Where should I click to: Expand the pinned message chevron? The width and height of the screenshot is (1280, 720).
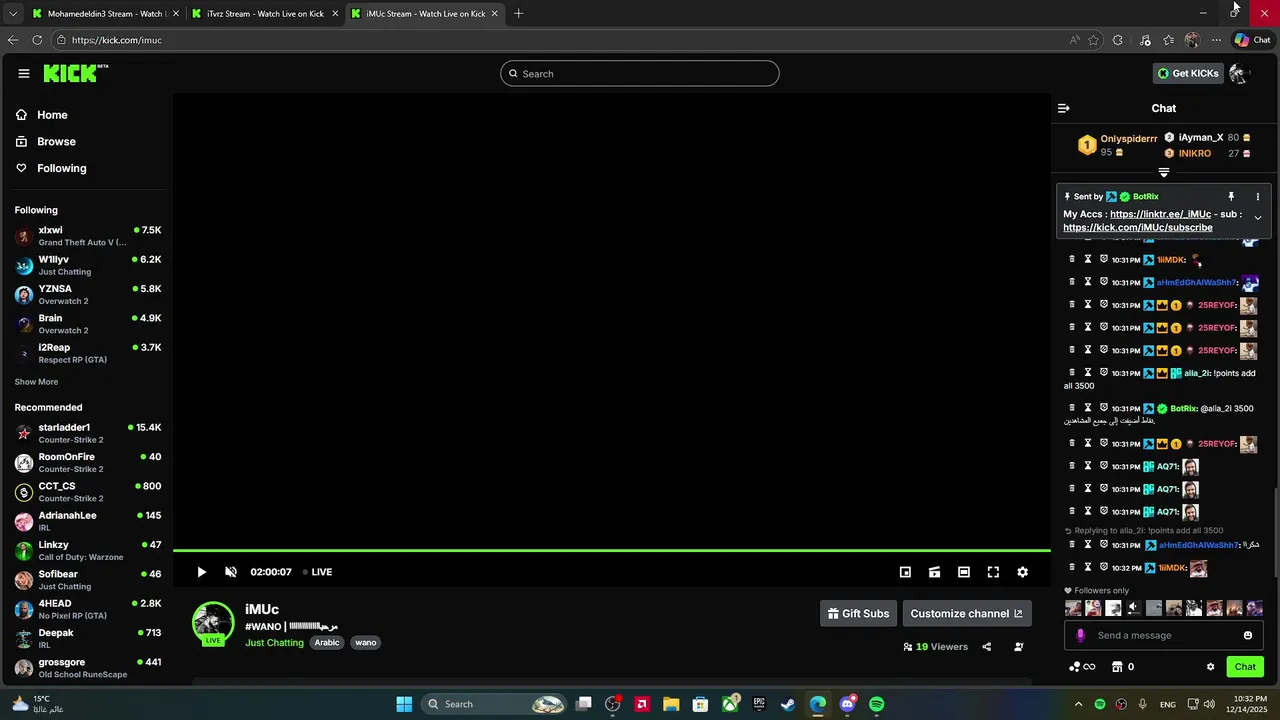point(1258,217)
